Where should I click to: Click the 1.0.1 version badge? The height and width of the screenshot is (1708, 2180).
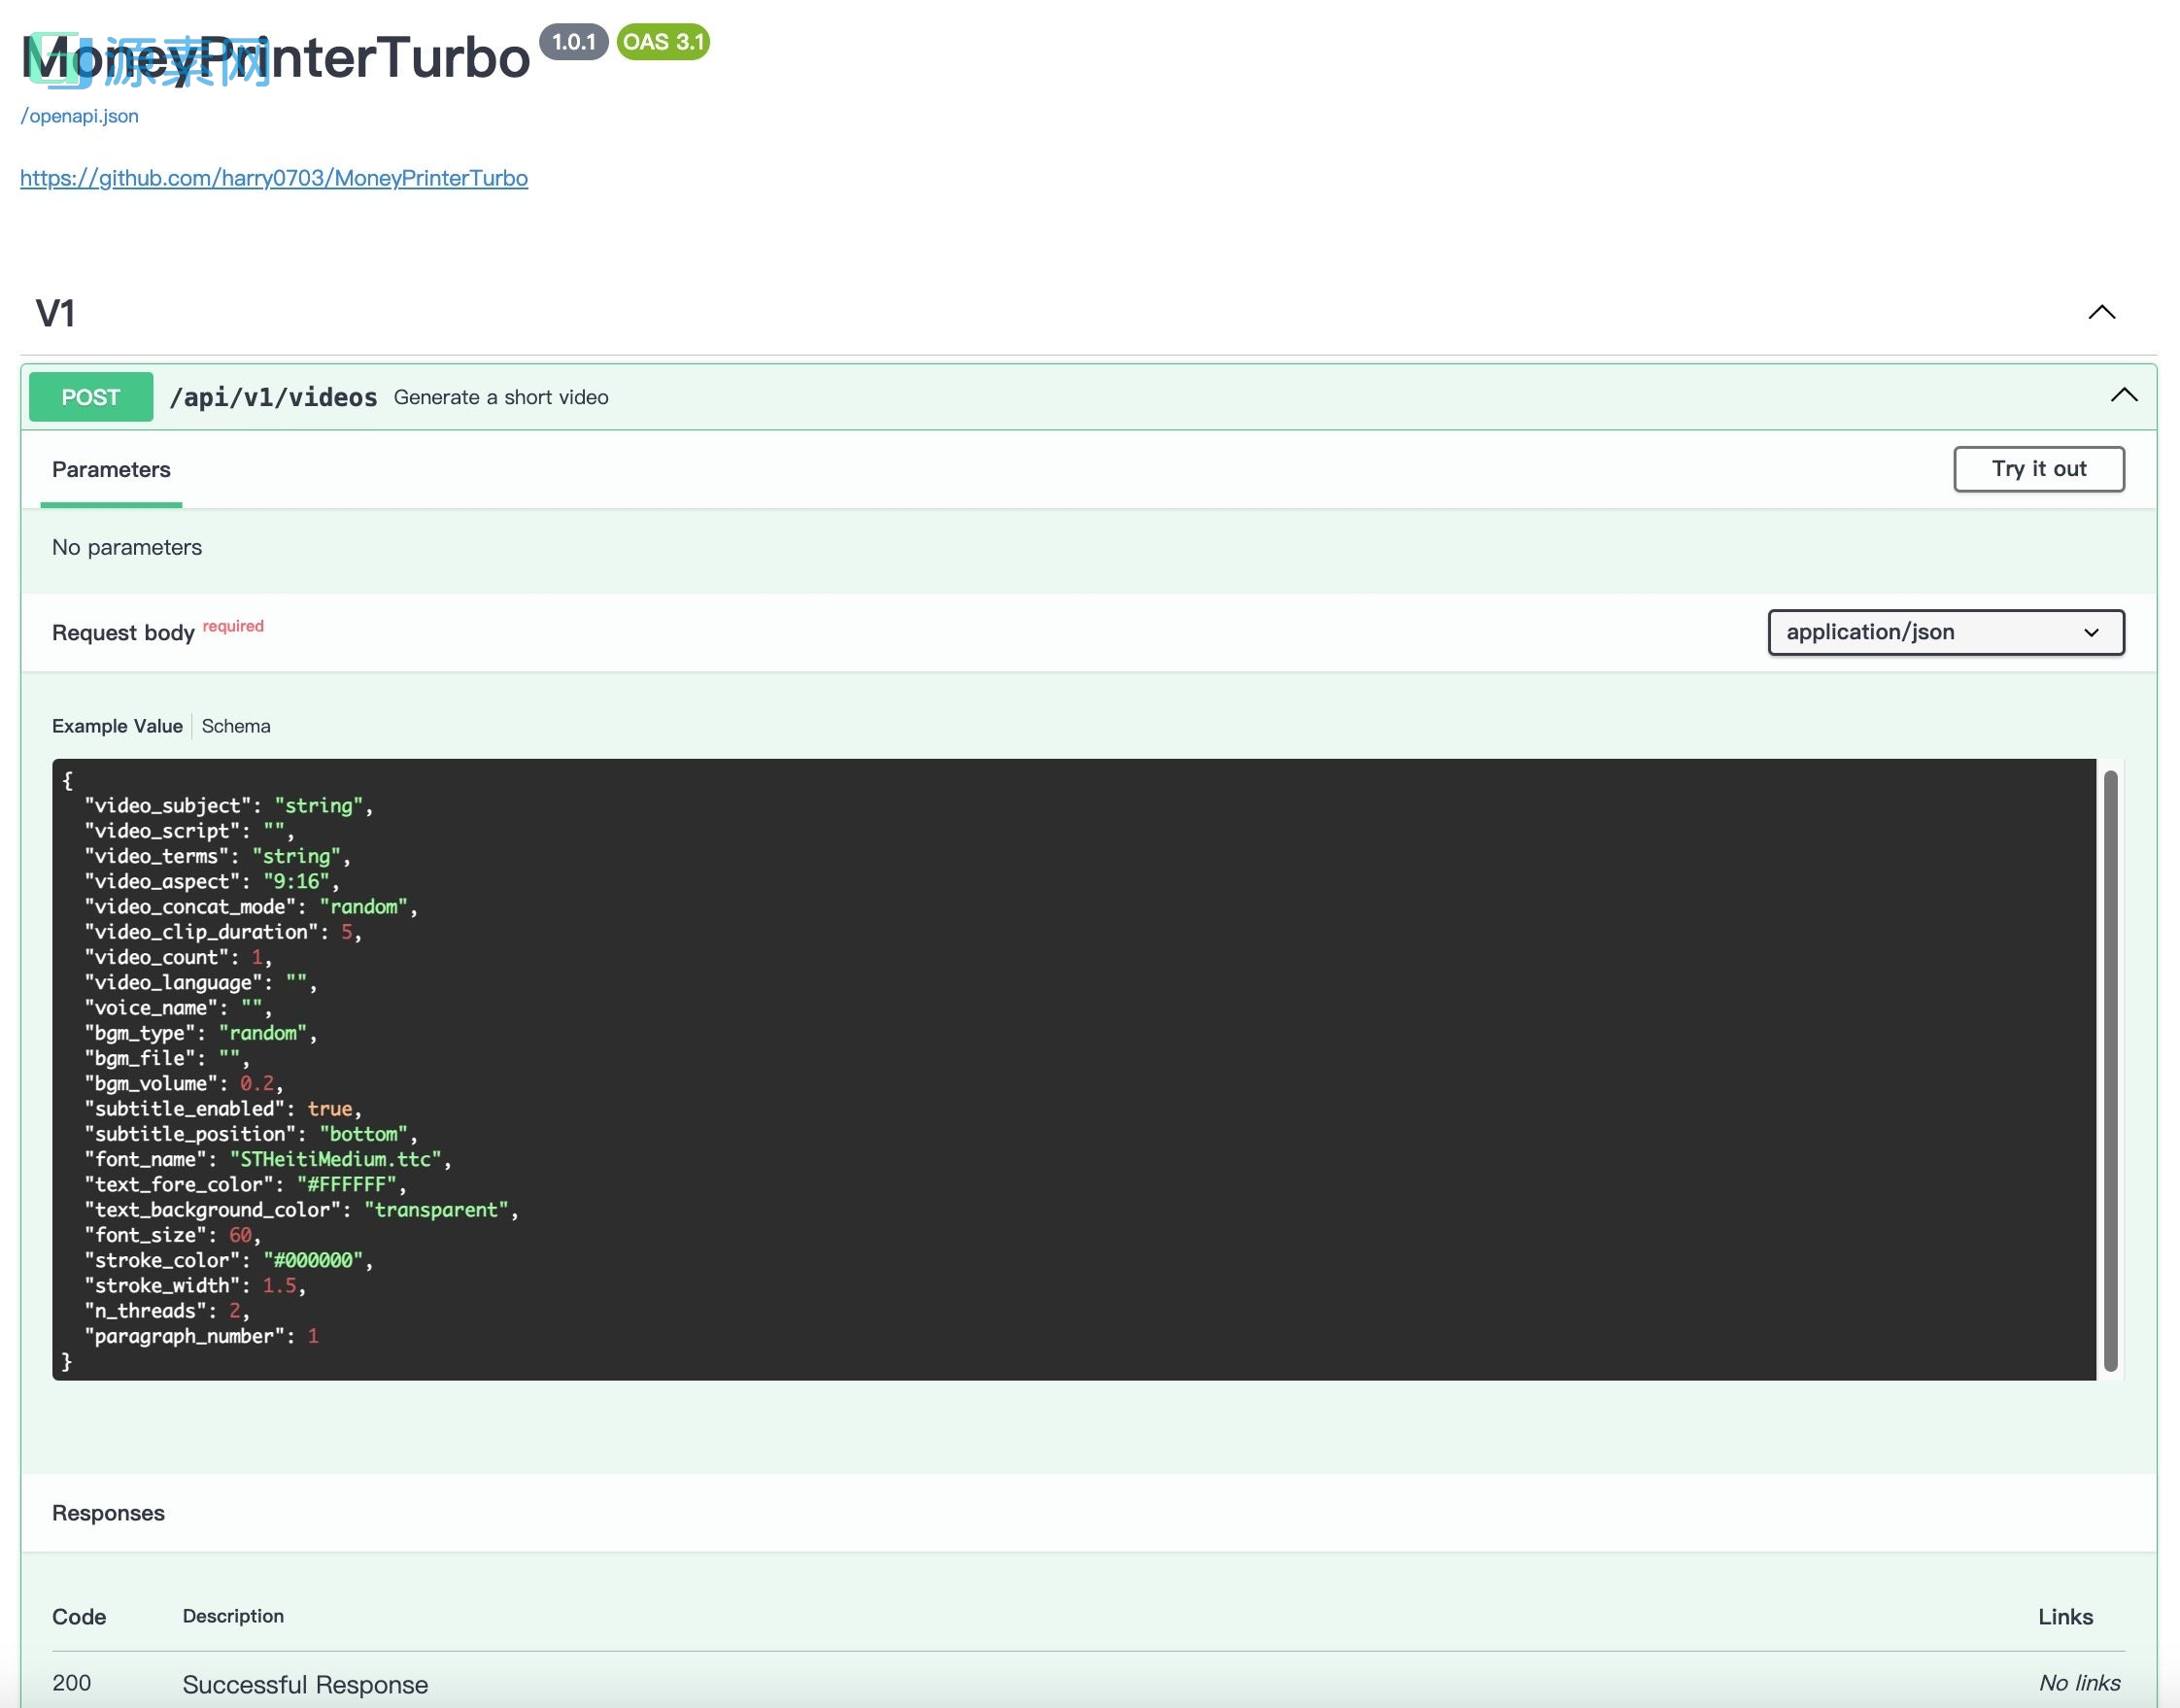tap(574, 42)
